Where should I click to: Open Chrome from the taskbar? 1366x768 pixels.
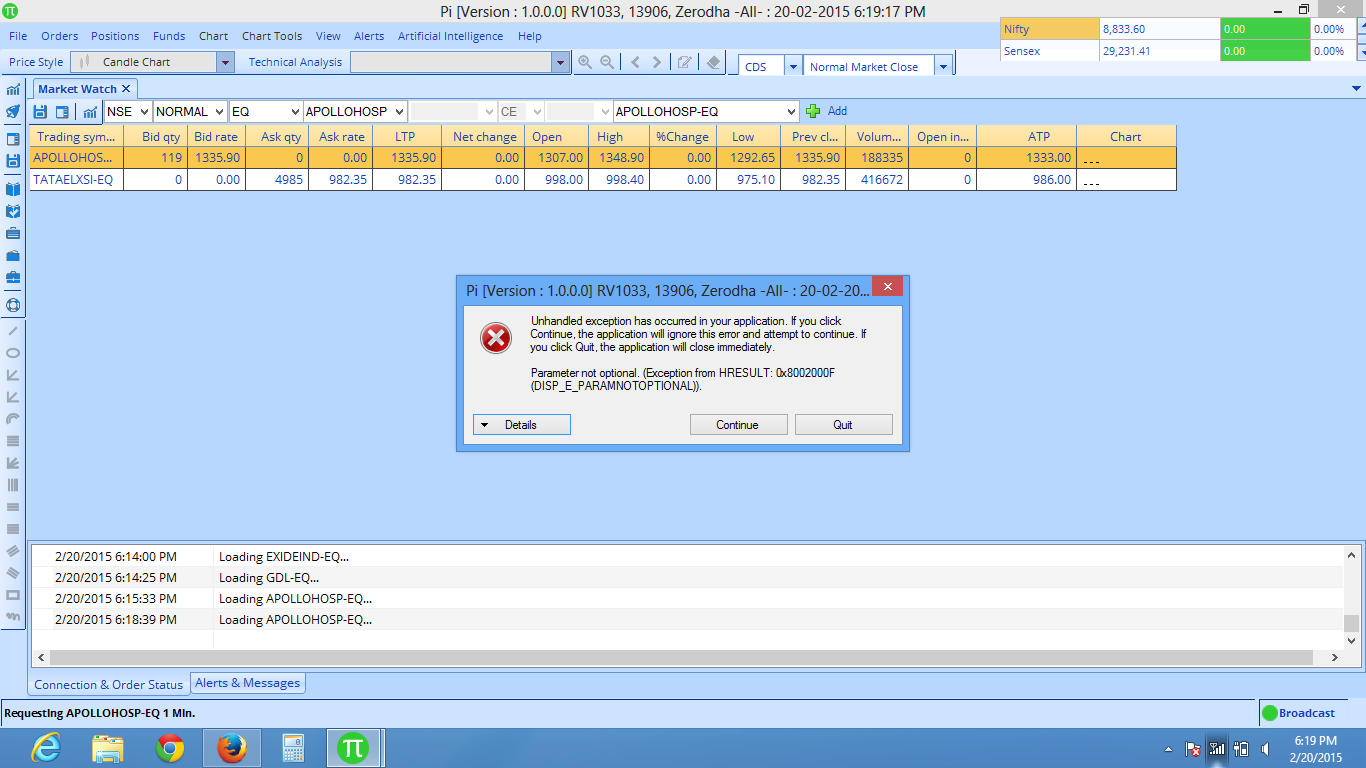coord(170,748)
